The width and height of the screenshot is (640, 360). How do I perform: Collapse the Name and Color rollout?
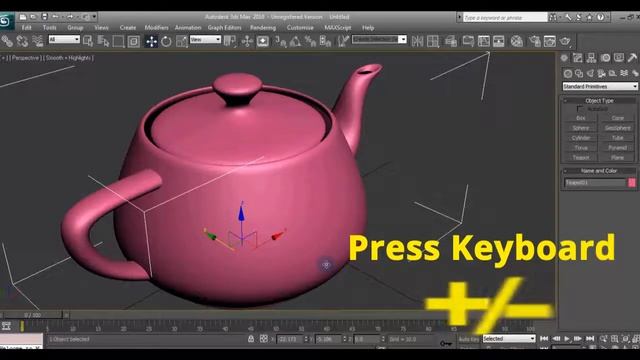click(x=599, y=171)
